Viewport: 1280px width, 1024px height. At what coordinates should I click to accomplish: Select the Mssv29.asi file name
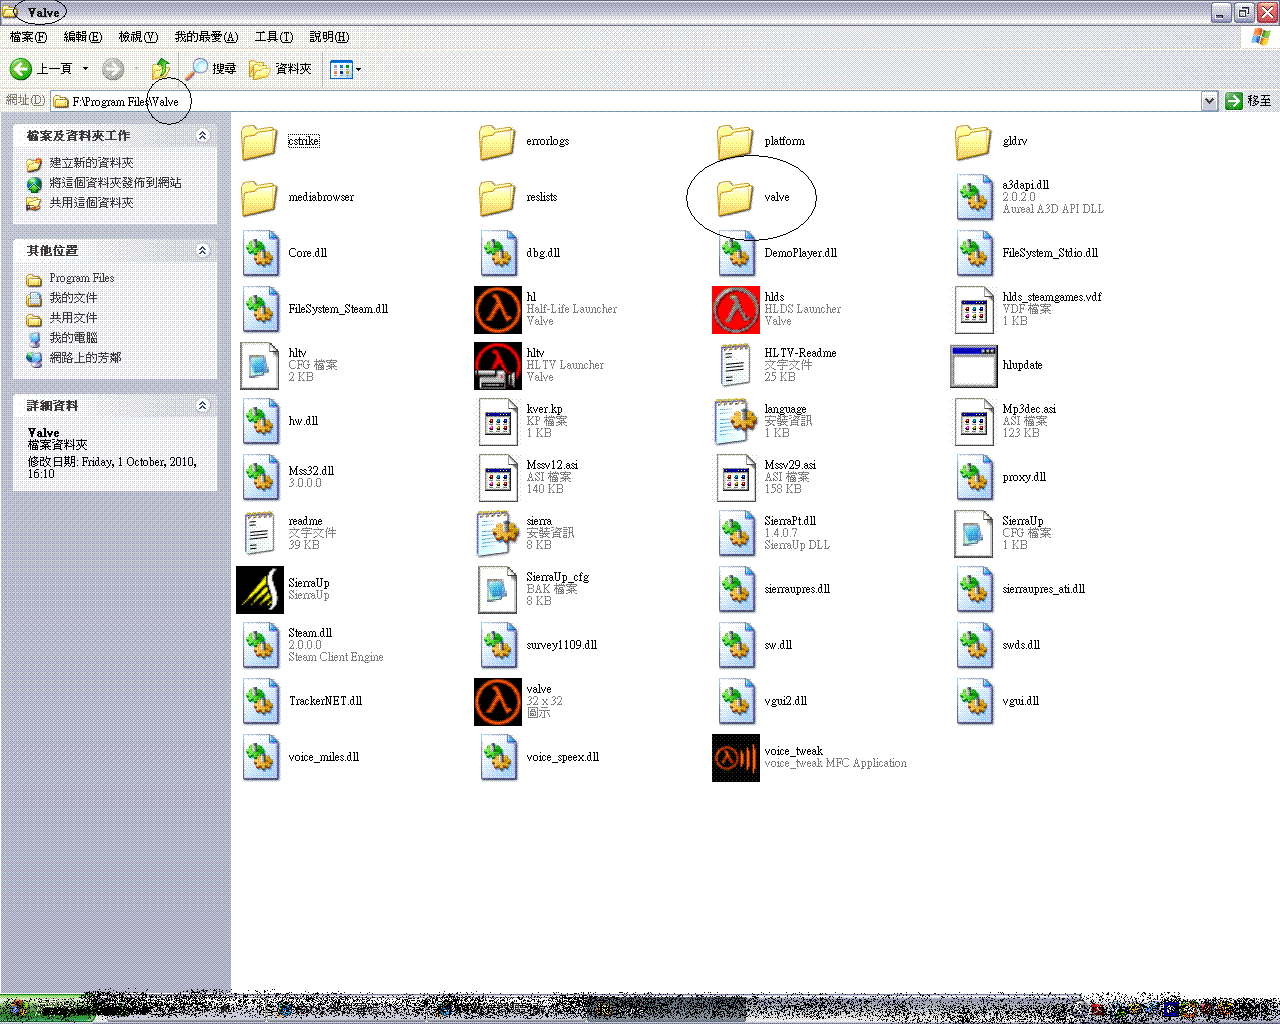790,465
